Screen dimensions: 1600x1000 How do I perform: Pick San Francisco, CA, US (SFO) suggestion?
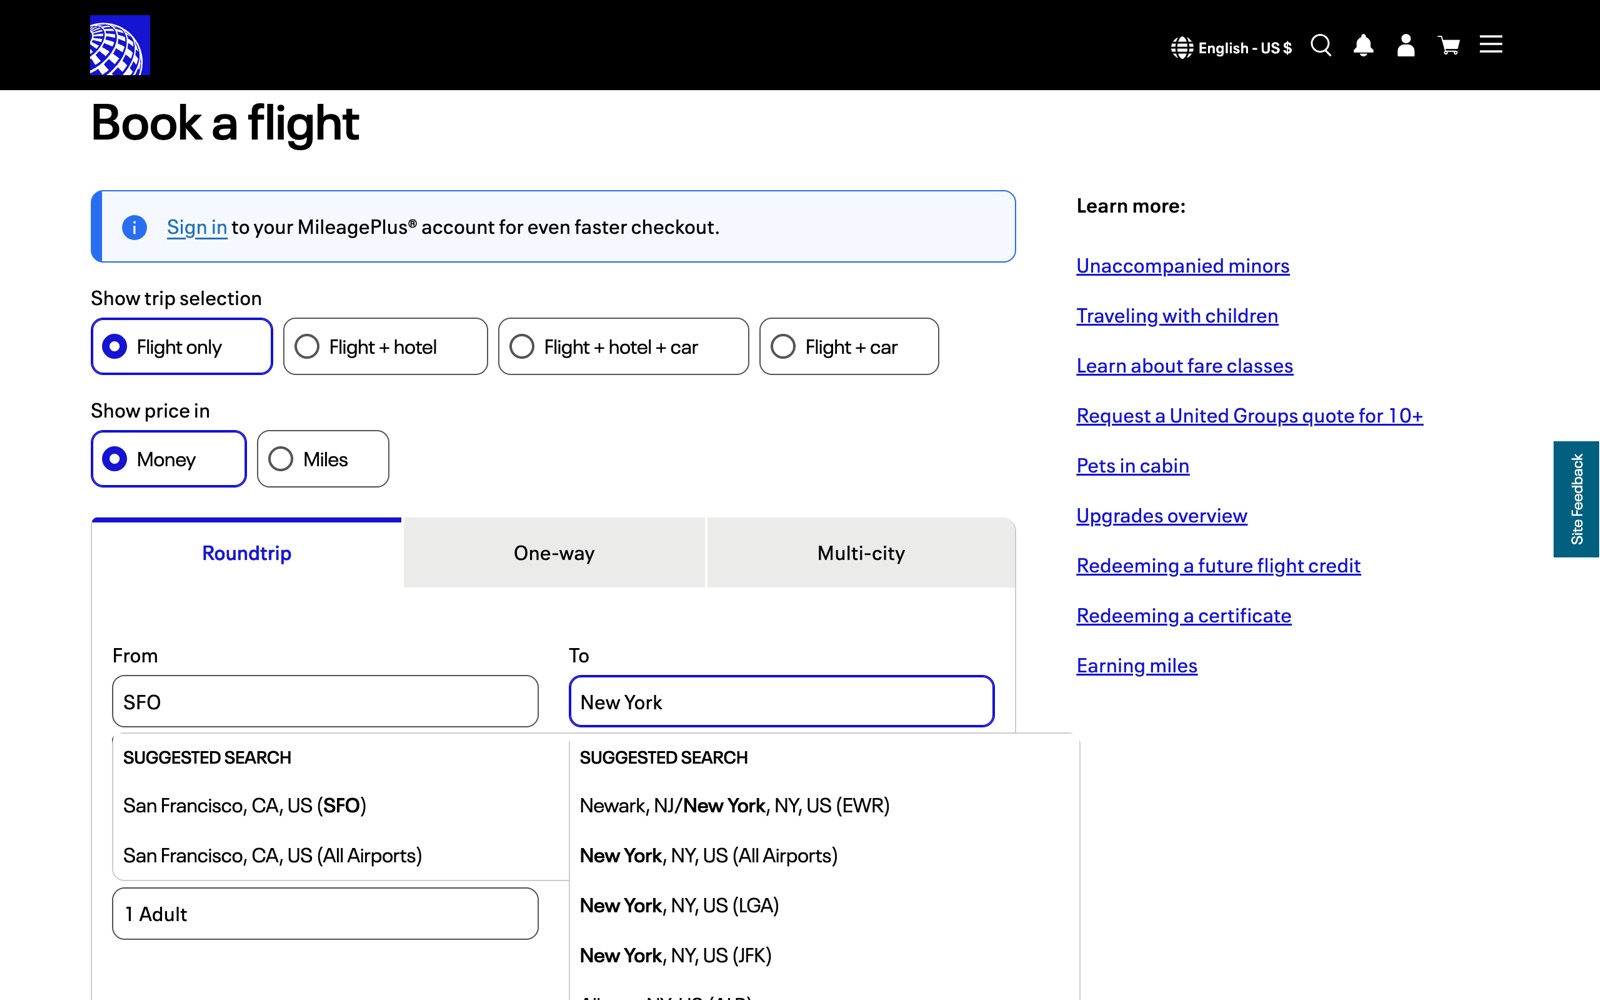click(x=340, y=806)
